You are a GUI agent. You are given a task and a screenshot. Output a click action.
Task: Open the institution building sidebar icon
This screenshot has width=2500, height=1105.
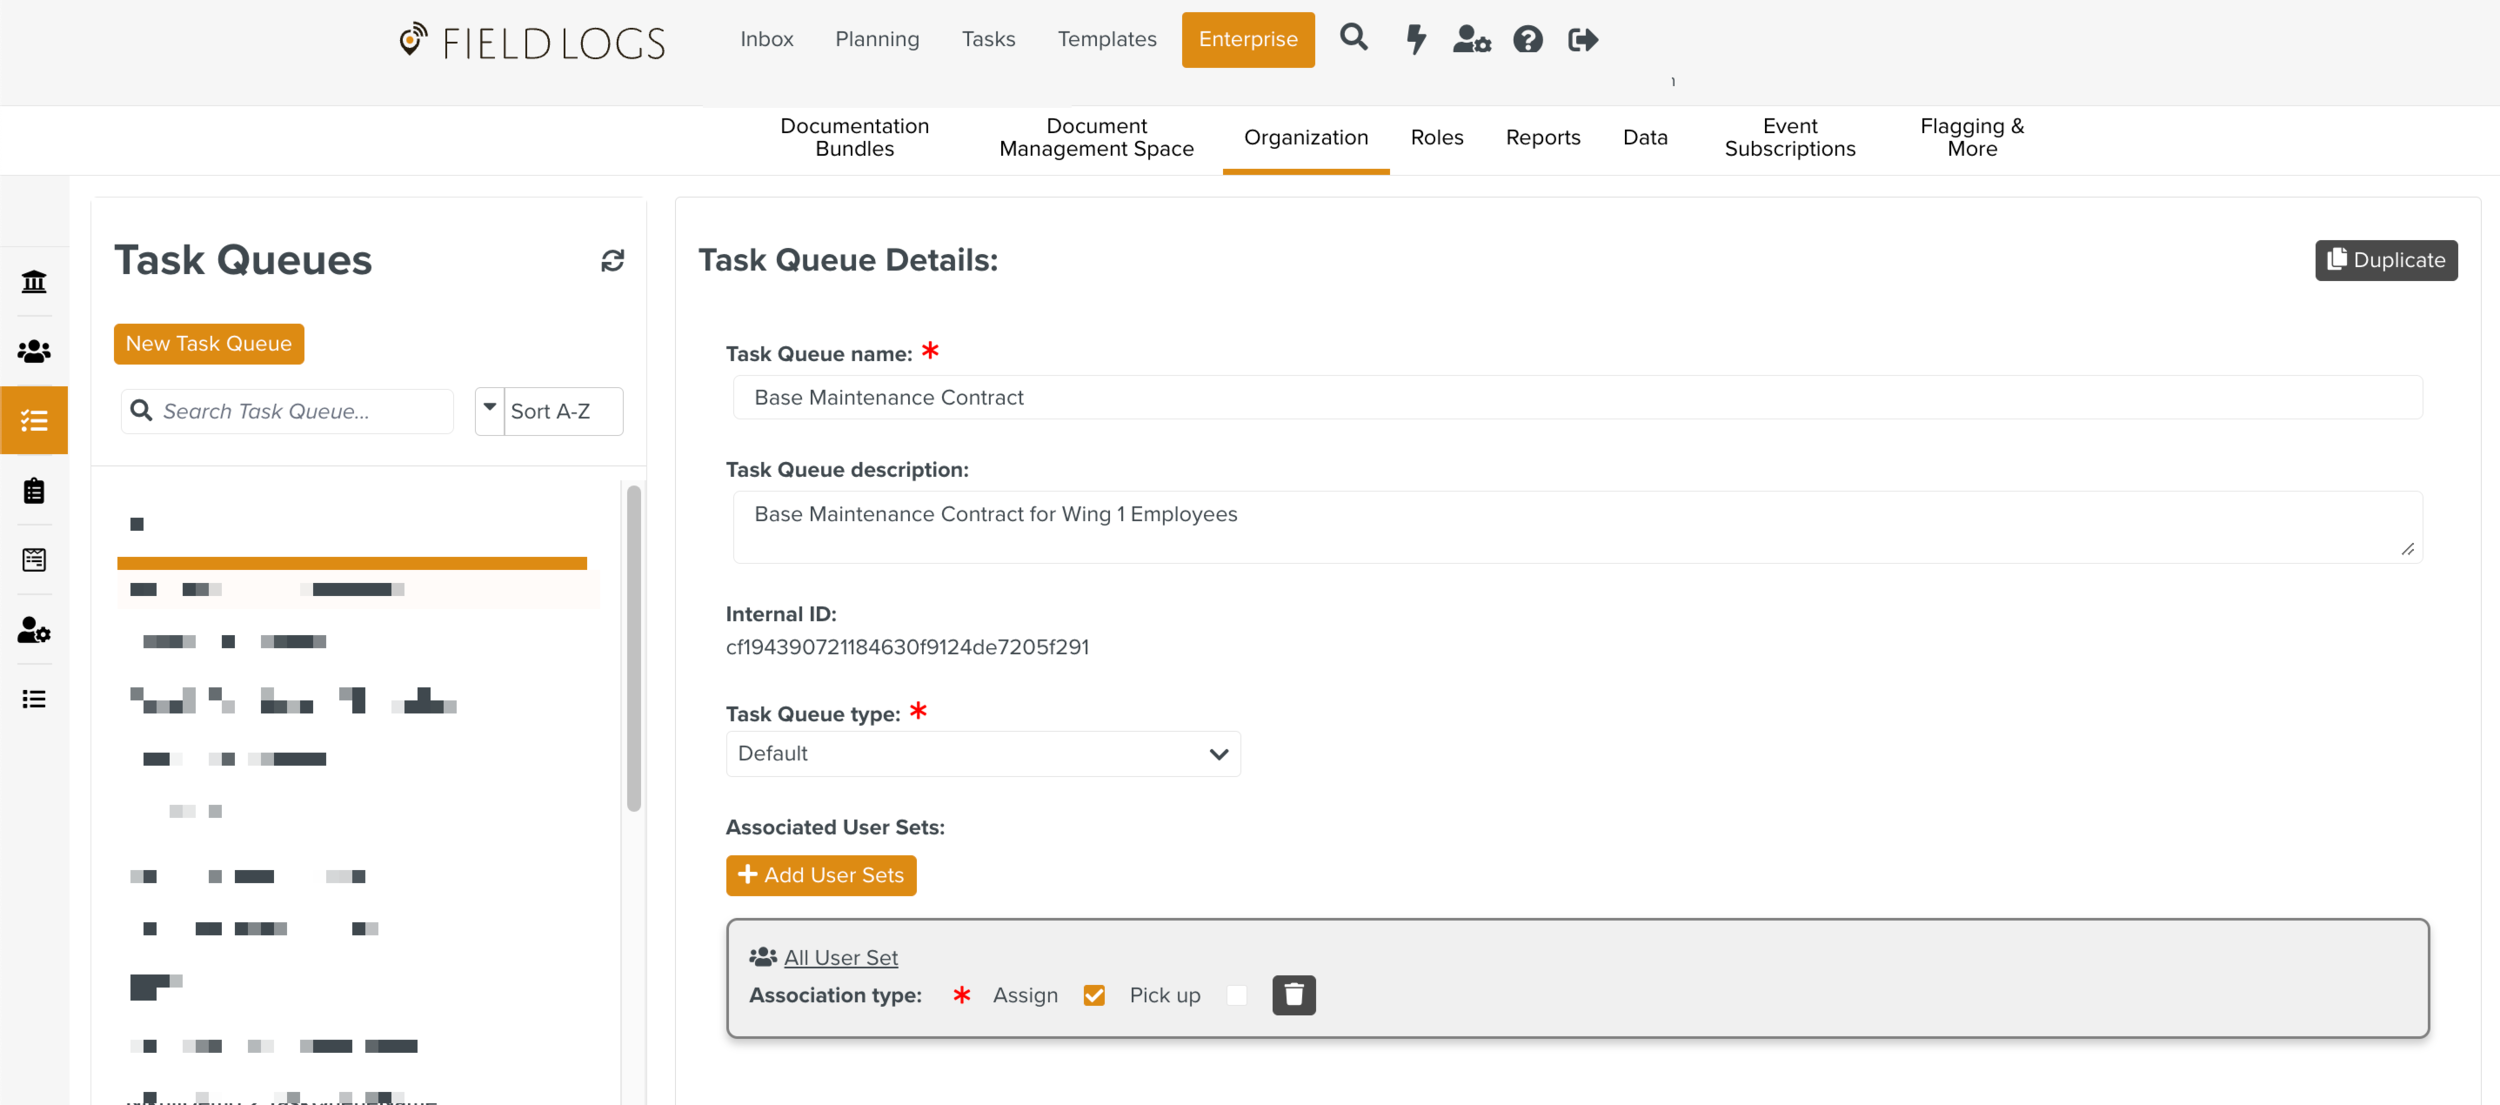[34, 282]
